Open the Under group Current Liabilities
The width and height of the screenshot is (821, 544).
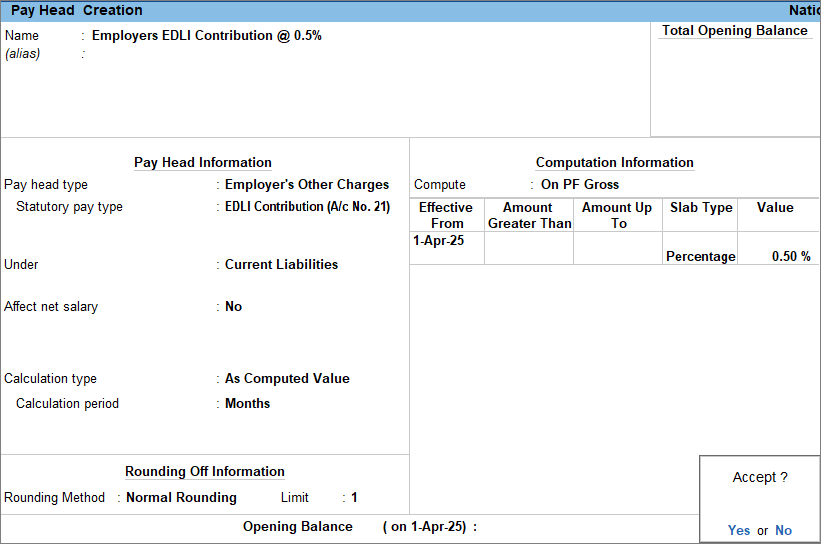point(281,265)
